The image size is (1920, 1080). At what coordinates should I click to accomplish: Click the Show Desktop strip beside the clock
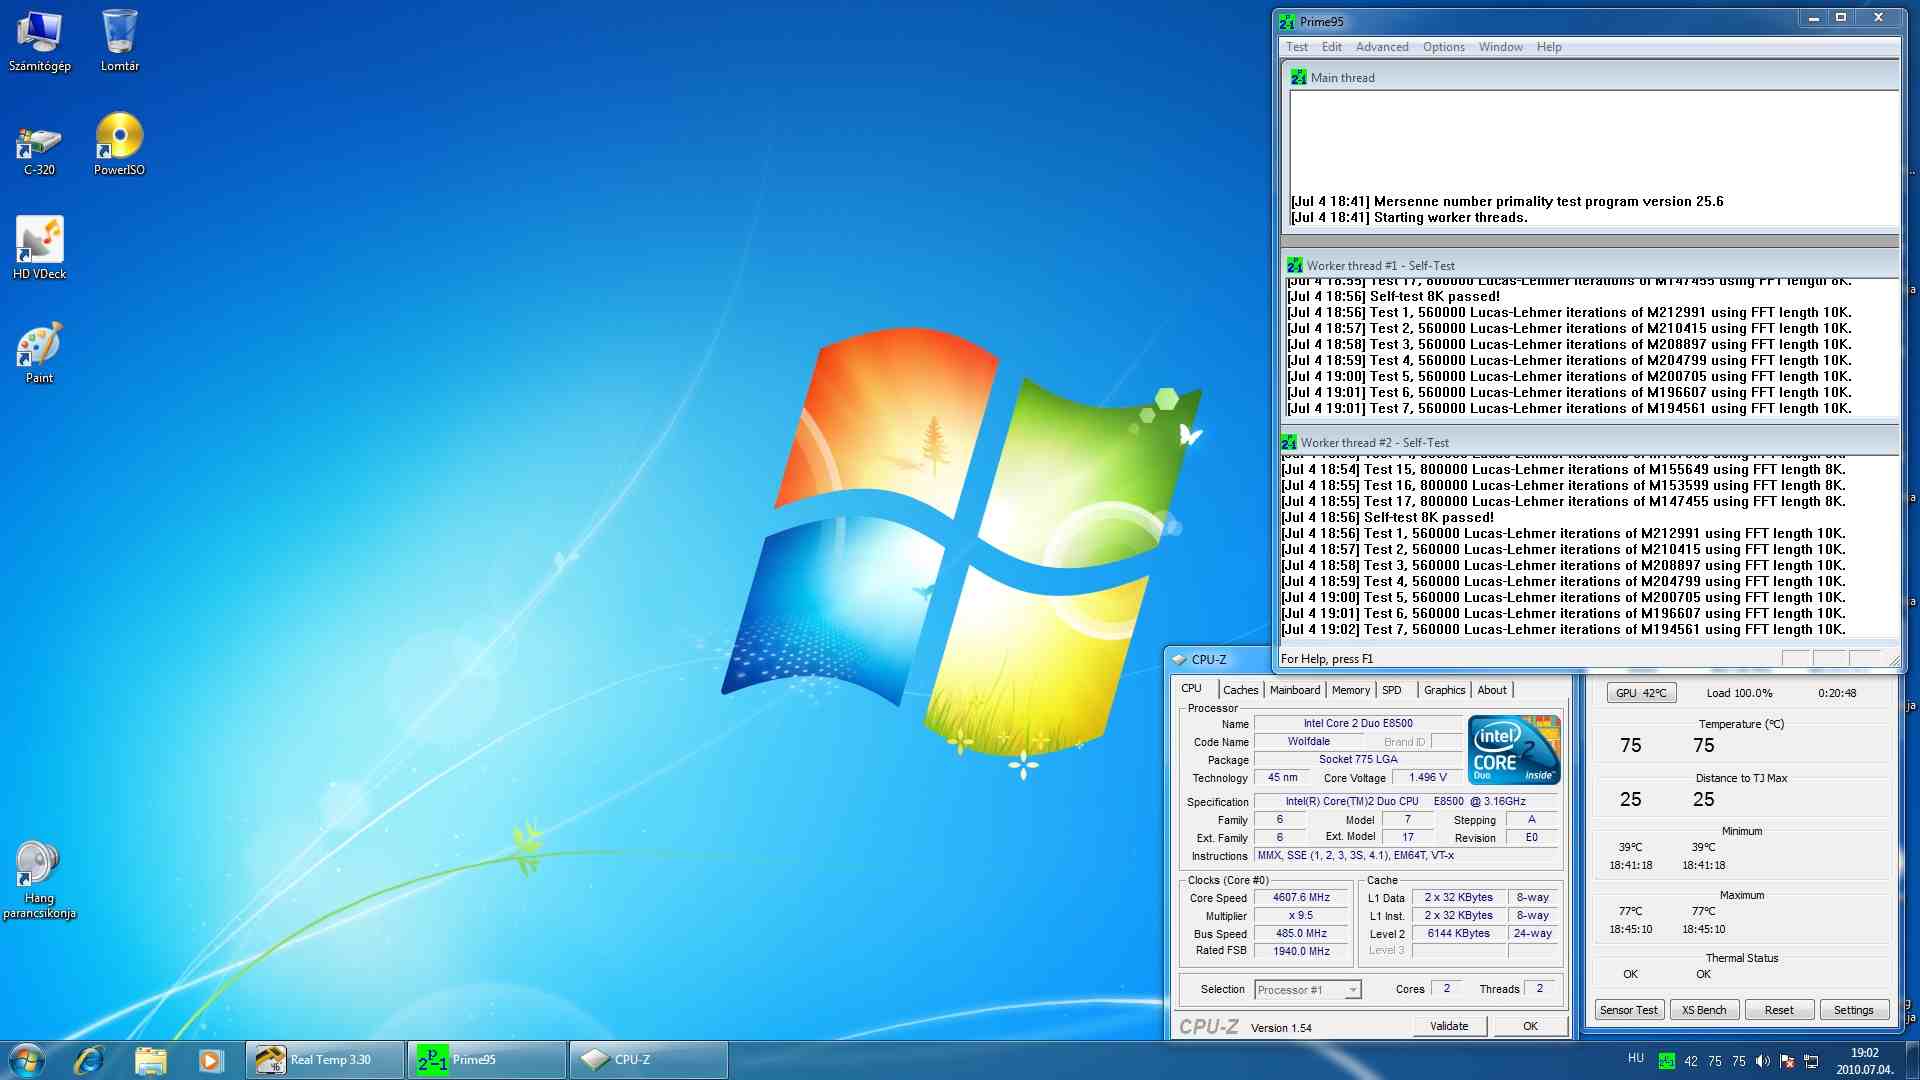pos(1912,1060)
